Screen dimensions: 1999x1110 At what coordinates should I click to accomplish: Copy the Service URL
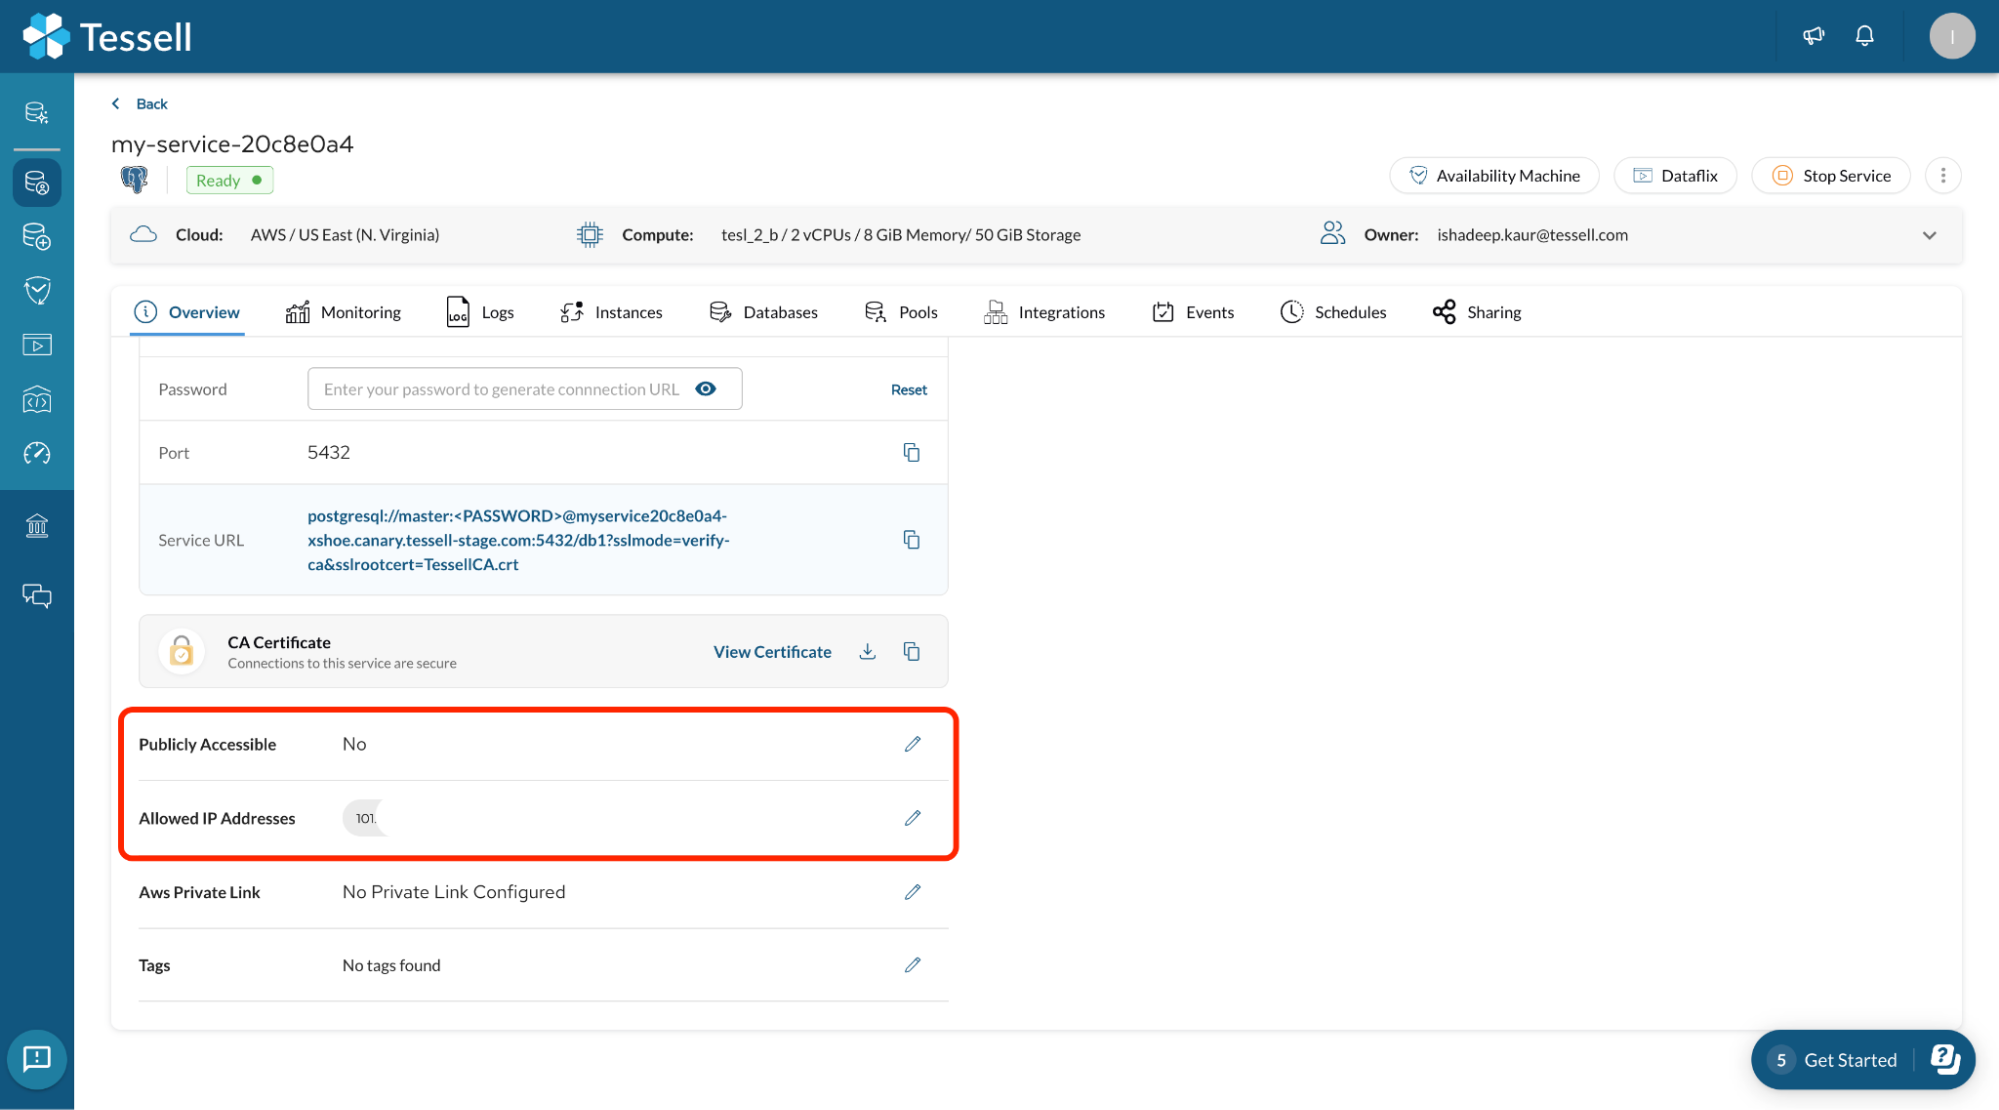911,540
